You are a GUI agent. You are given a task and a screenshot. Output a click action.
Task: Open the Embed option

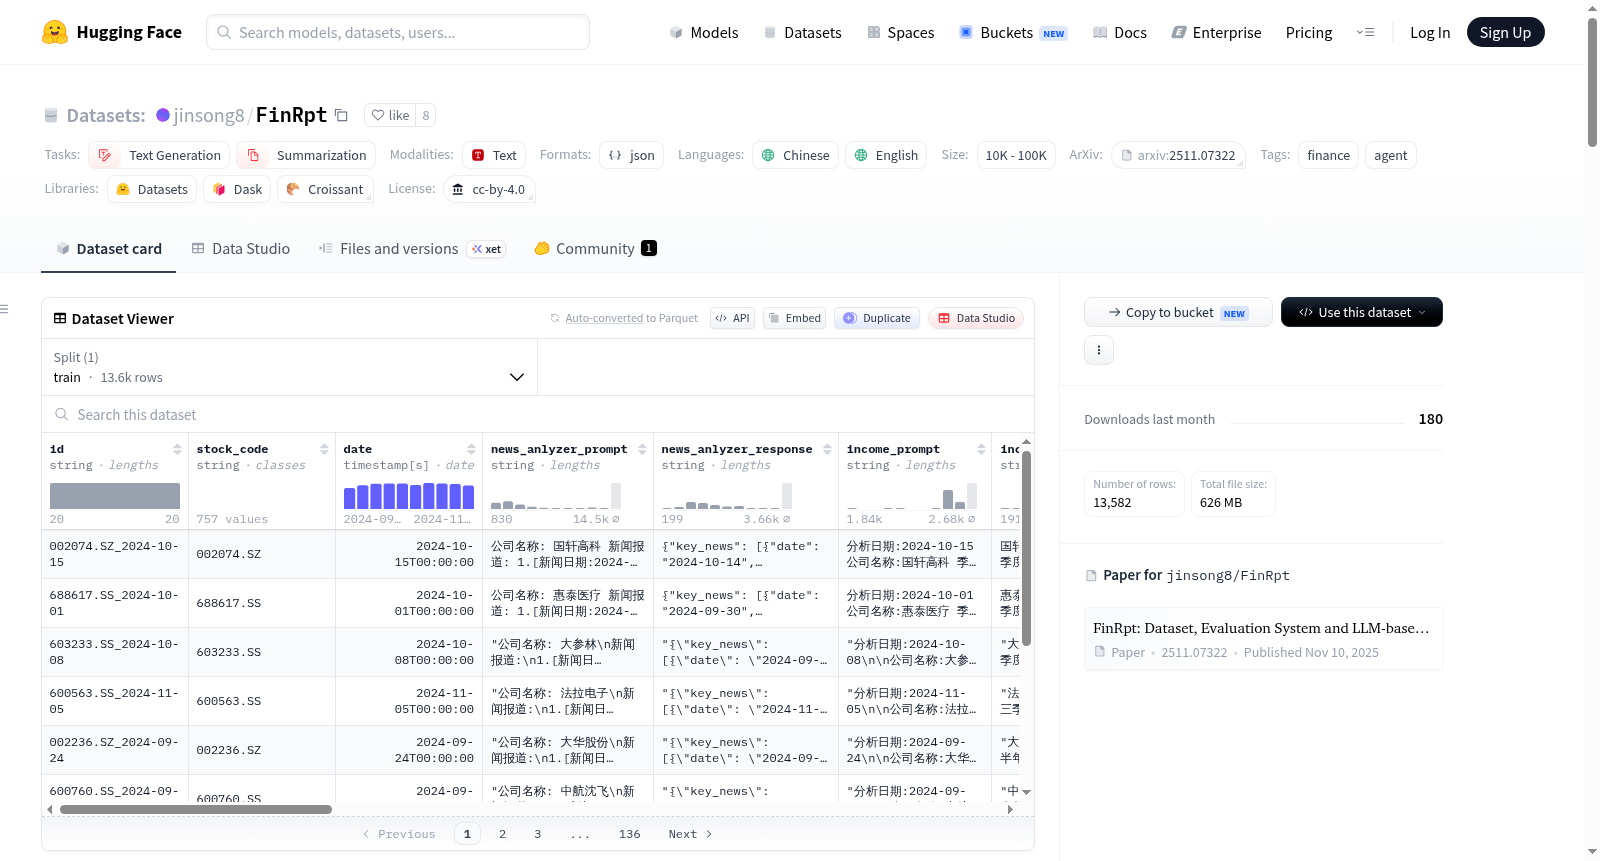pyautogui.click(x=794, y=318)
